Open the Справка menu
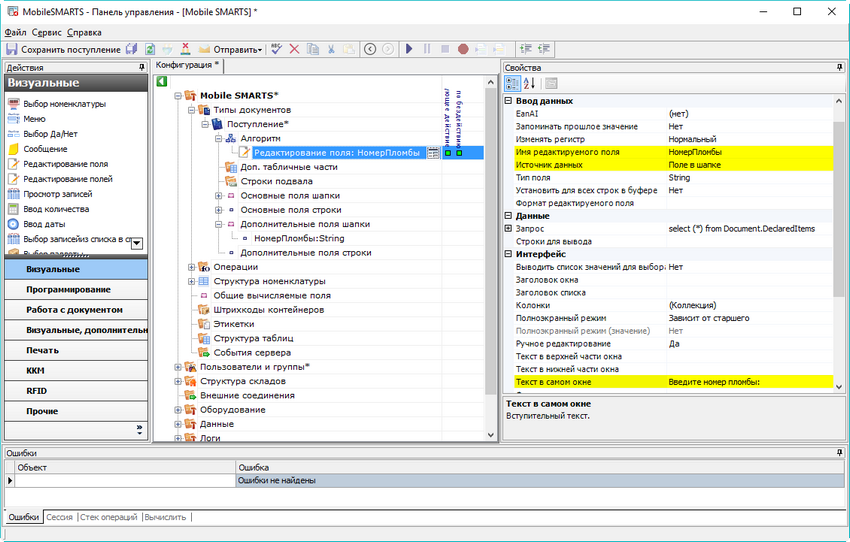The height and width of the screenshot is (542, 850). click(84, 33)
